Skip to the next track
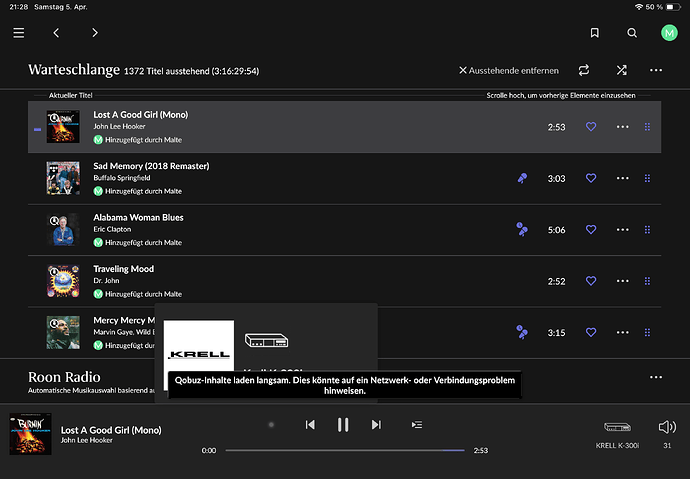The height and width of the screenshot is (479, 690). (x=376, y=424)
